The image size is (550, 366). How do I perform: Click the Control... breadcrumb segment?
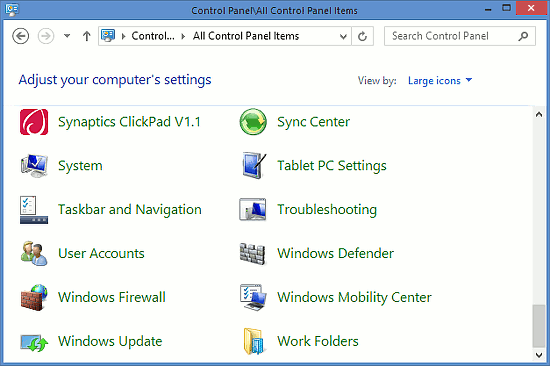[153, 36]
